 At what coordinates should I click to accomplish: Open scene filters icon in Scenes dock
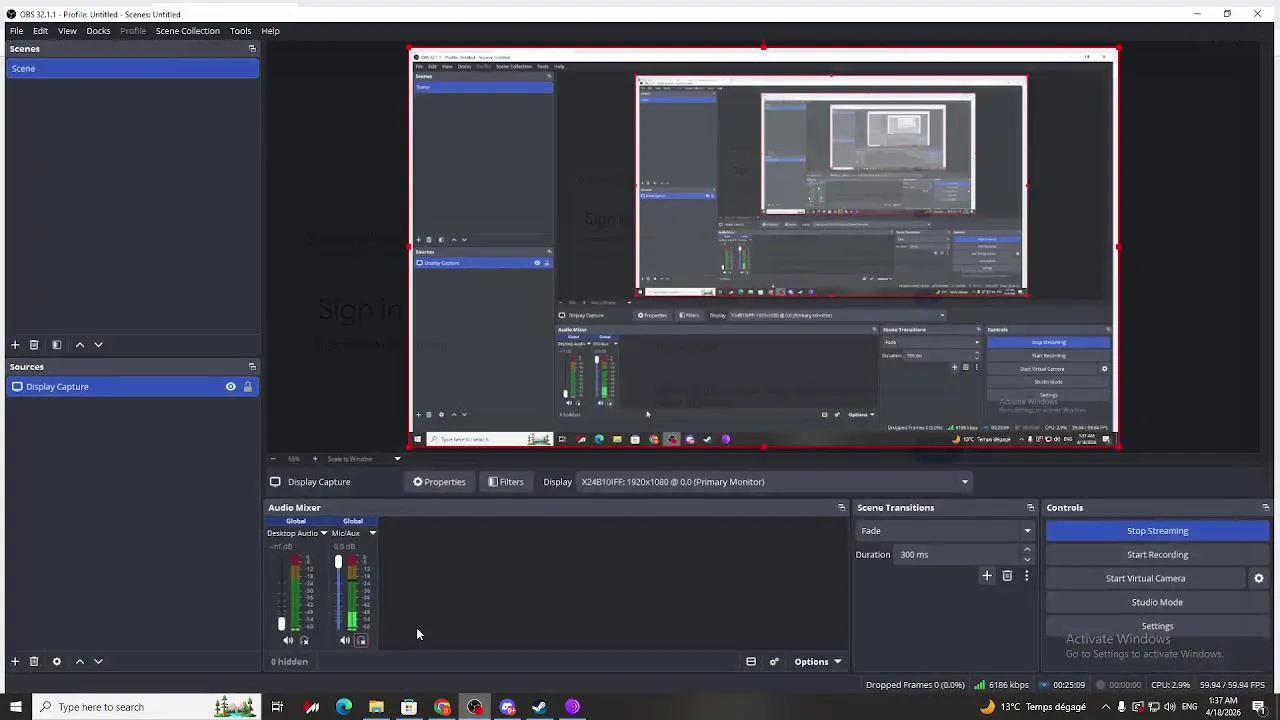coord(57,345)
